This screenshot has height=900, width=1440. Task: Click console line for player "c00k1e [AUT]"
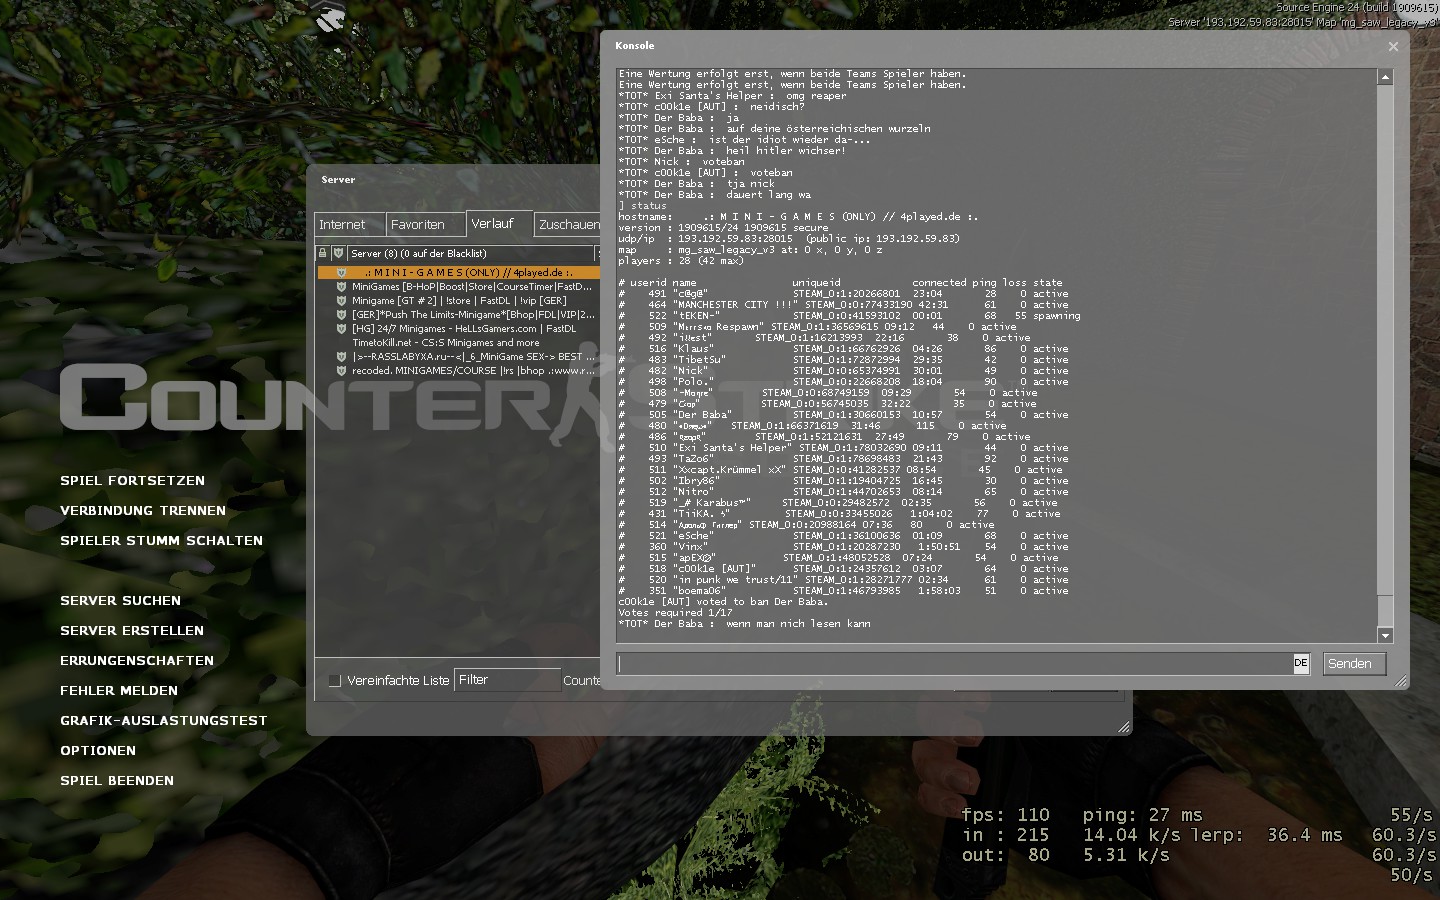pos(843,569)
